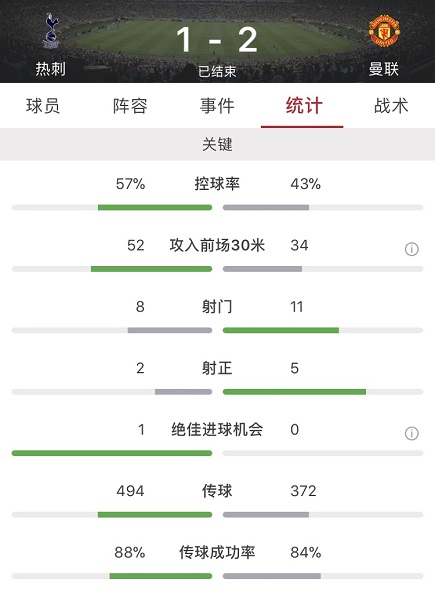
Task: Tap the 曼联 team name
Action: [384, 69]
